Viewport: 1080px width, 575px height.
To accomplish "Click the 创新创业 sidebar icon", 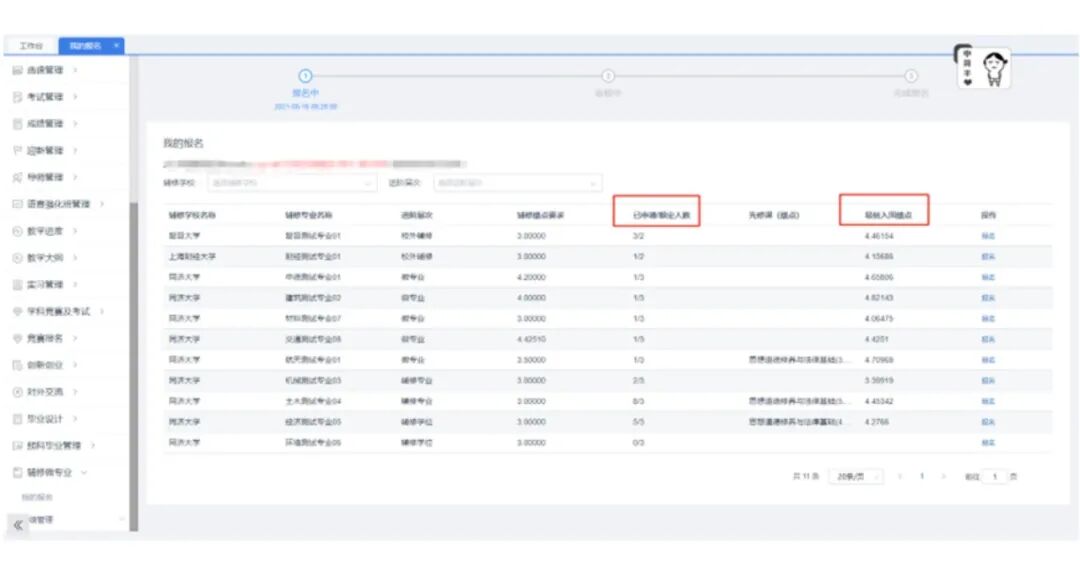I will pyautogui.click(x=18, y=365).
